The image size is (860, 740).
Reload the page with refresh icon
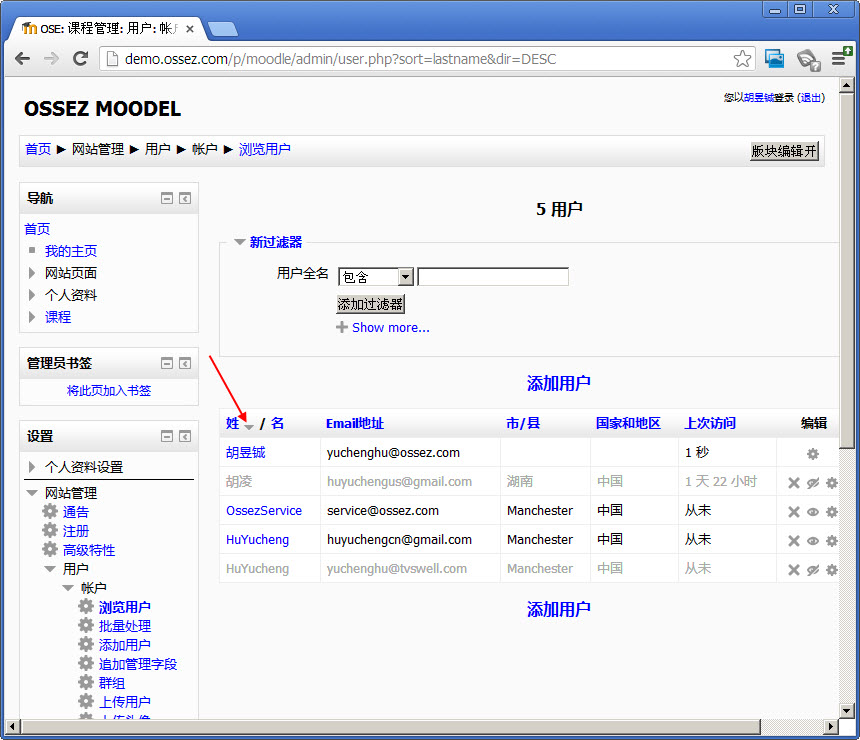[x=81, y=58]
